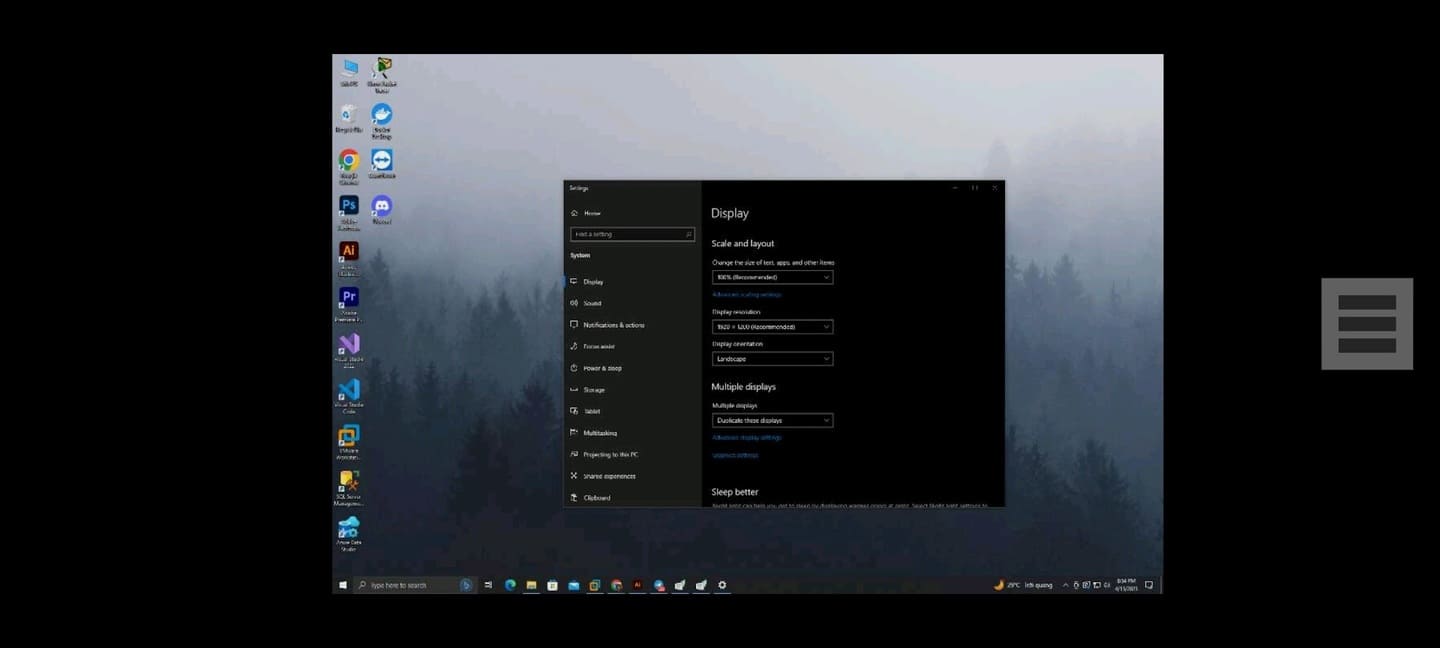This screenshot has height=648, width=1440.
Task: Open the TeamViewer desktop shortcut
Action: (381, 164)
